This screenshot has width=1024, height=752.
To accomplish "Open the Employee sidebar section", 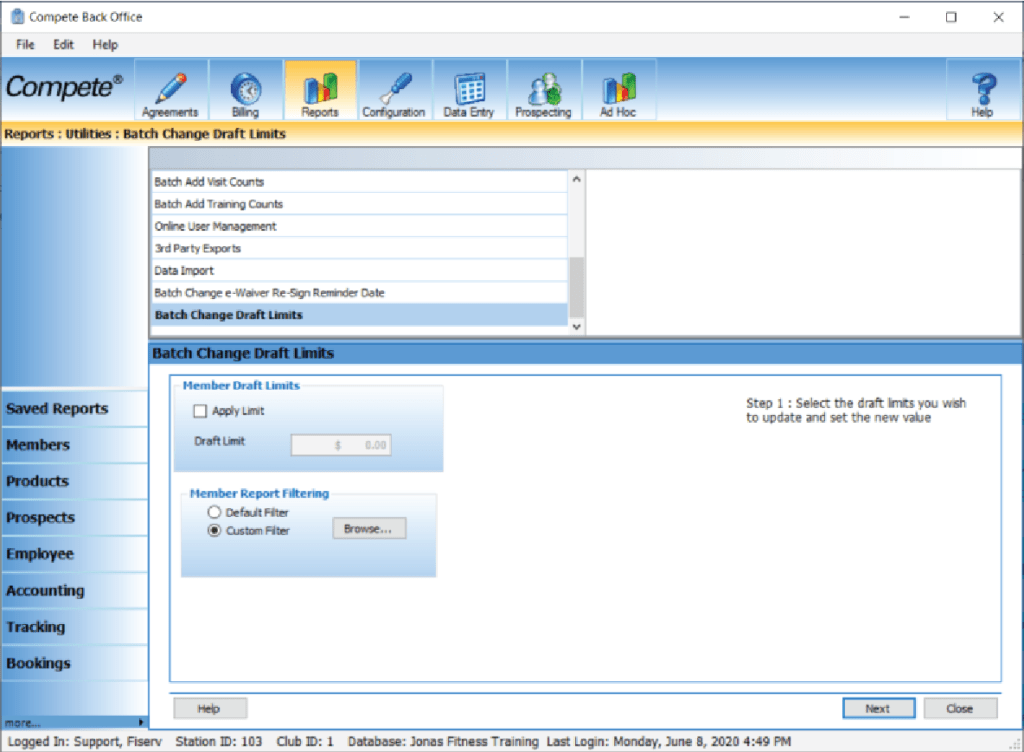I will (75, 554).
